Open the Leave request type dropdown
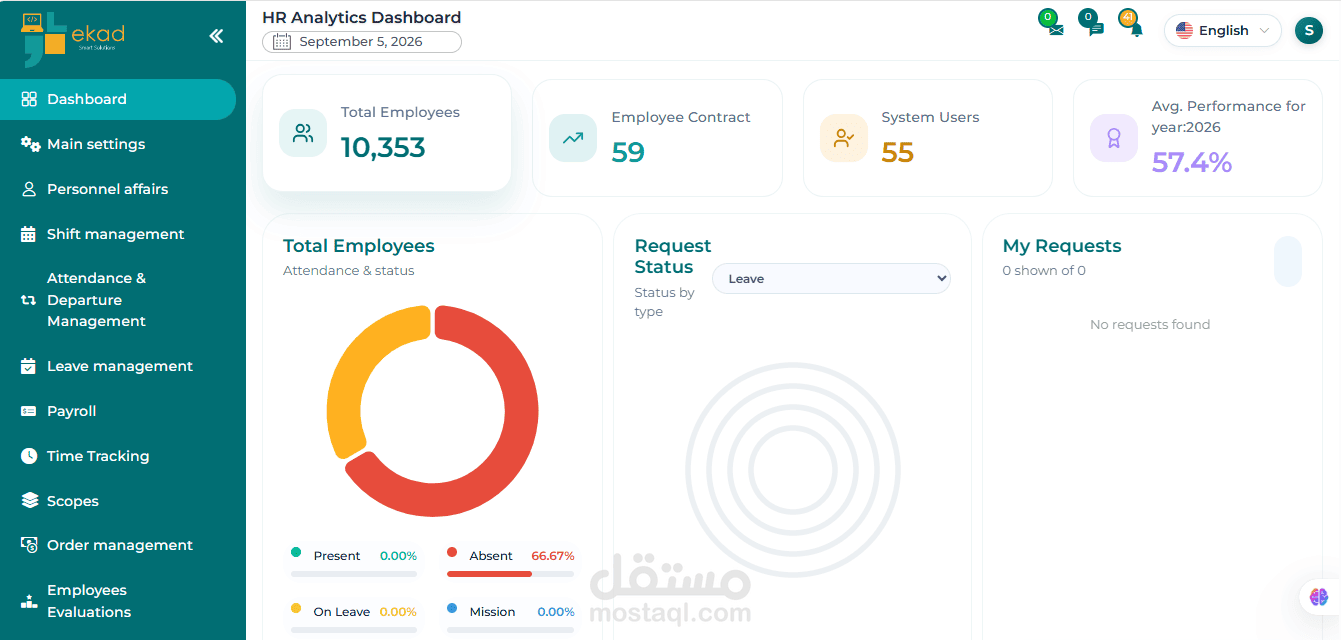 click(831, 279)
